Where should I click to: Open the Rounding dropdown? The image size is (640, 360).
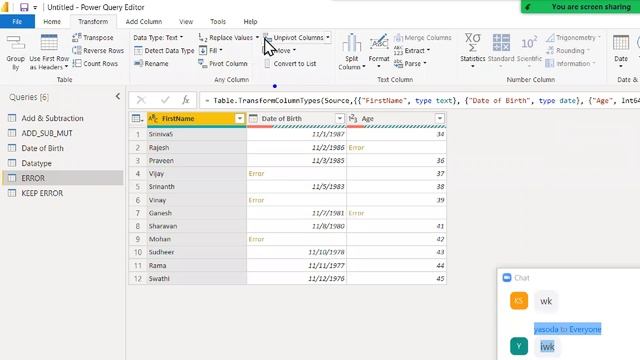tap(567, 51)
